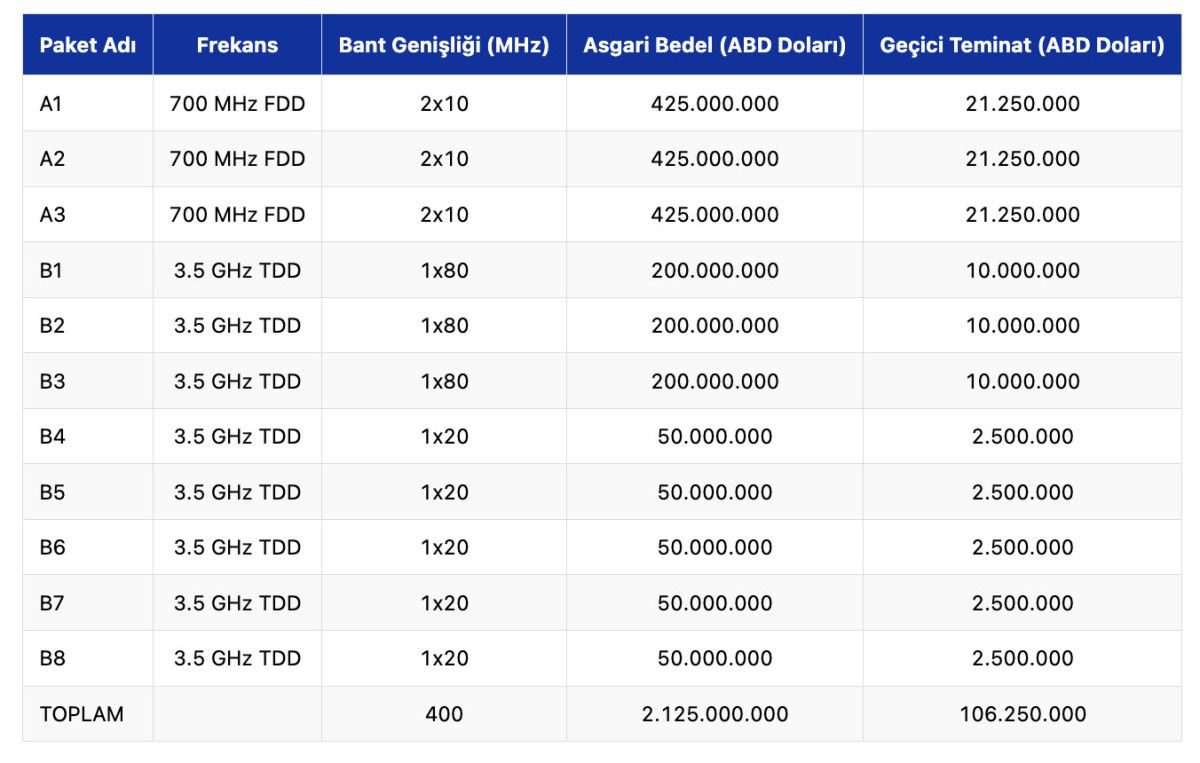This screenshot has width=1200, height=763.
Task: Select the "Geçici Teminat (ABD Doları)" header
Action: pyautogui.click(x=1022, y=45)
